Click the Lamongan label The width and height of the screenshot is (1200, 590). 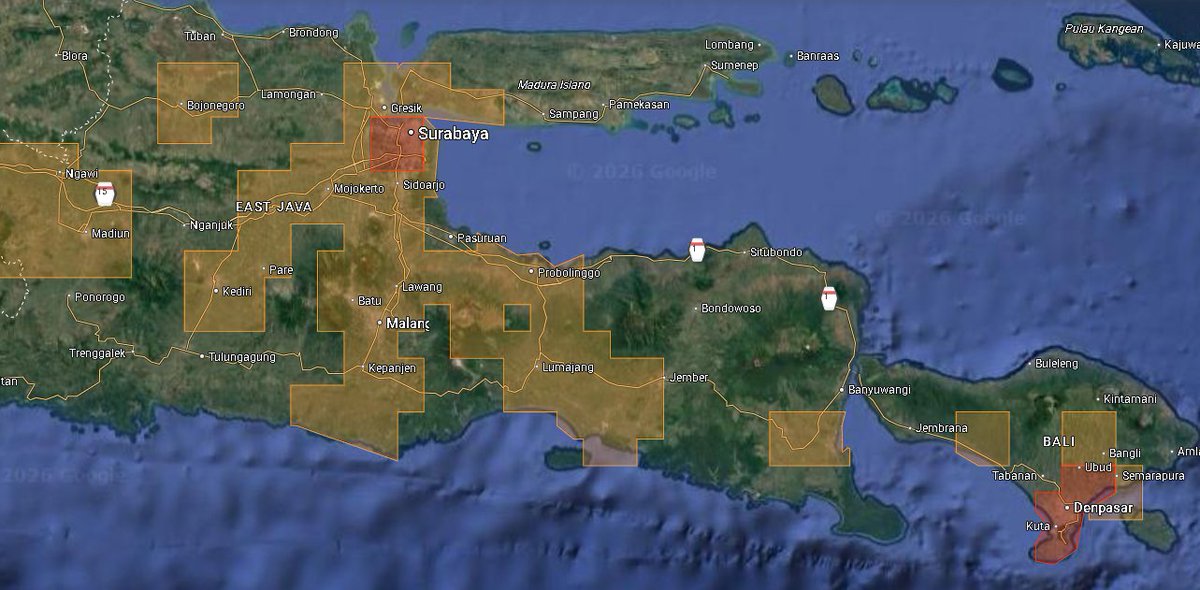(x=288, y=94)
